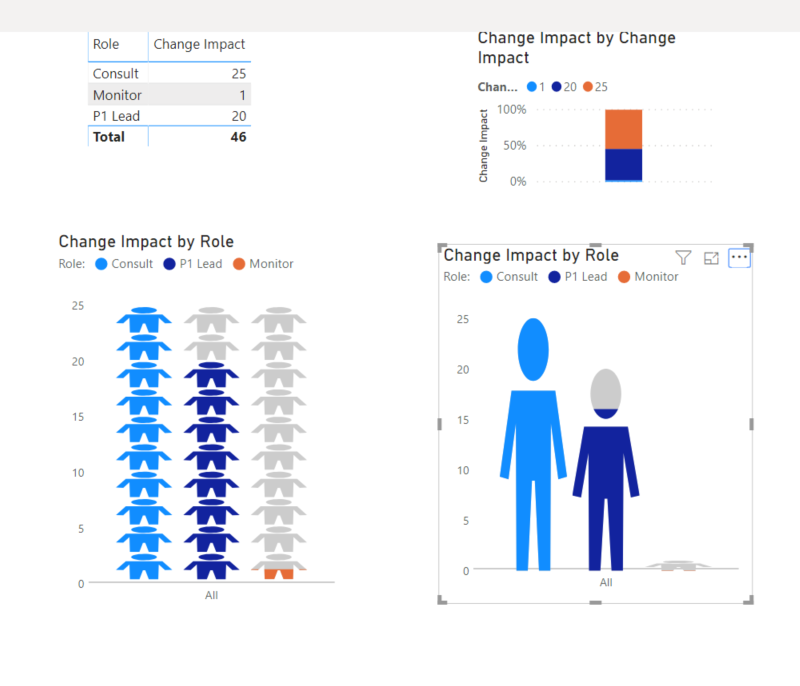Select the P1 Lead row in table
800x686 pixels.
169,116
